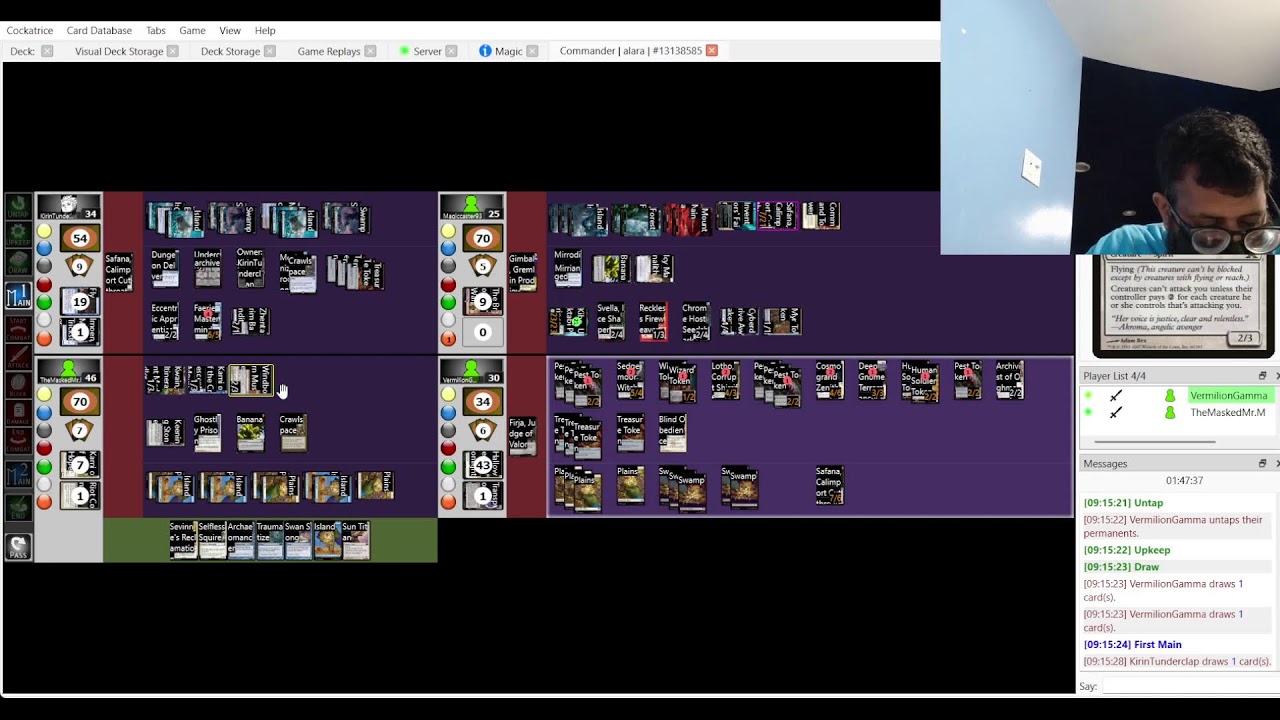Close the Game Replays tab

click(x=370, y=51)
